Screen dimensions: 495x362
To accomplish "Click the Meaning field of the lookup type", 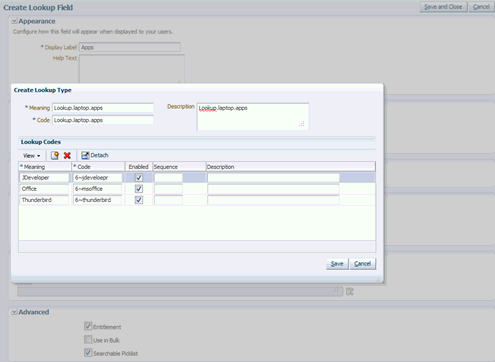I will click(103, 108).
